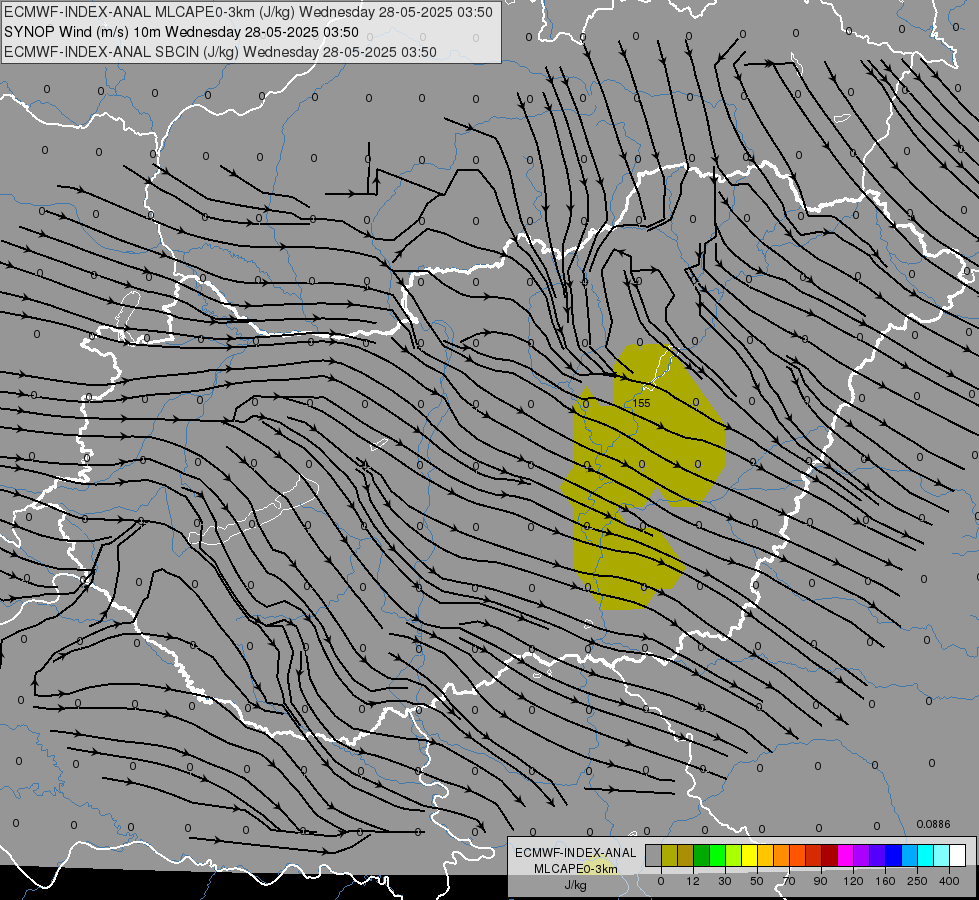The image size is (979, 900).
Task: Click the legend tick label 50
Action: point(757,881)
